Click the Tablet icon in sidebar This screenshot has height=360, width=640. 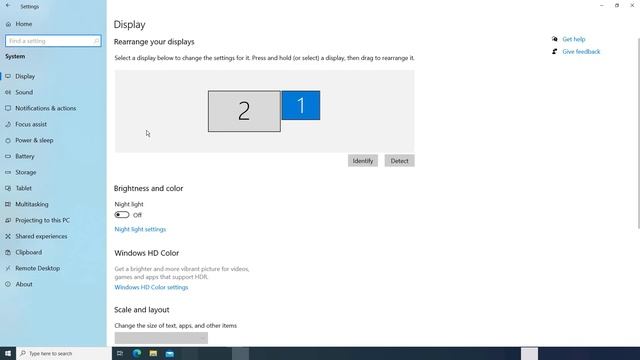click(8, 188)
